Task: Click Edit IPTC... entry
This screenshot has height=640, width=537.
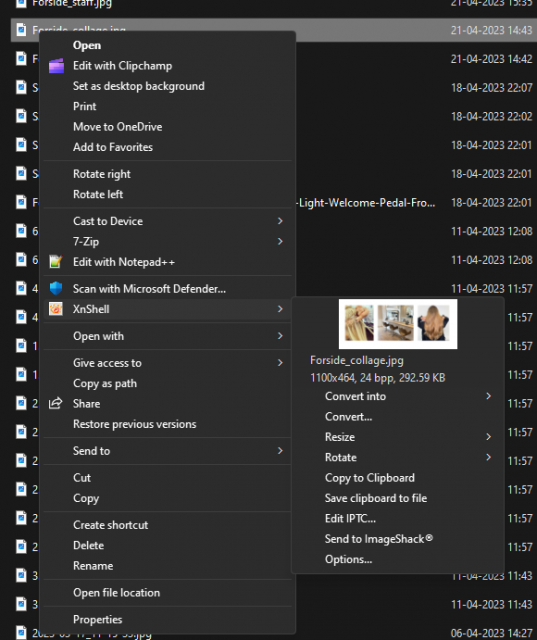Action: pyautogui.click(x=350, y=518)
